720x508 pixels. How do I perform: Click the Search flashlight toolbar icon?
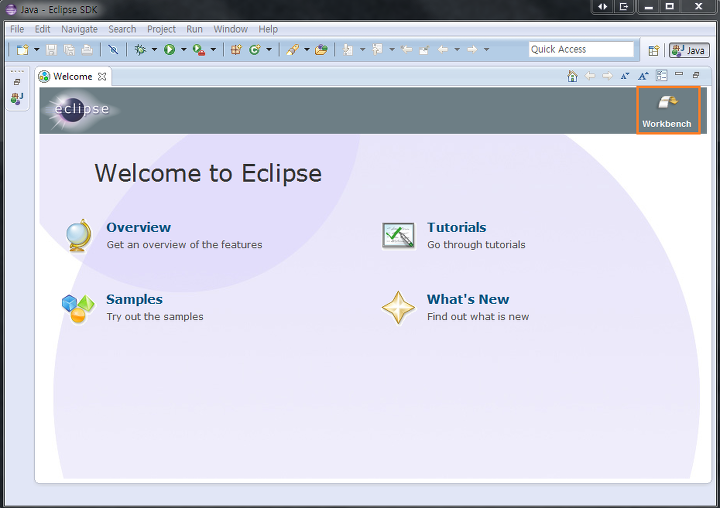292,50
